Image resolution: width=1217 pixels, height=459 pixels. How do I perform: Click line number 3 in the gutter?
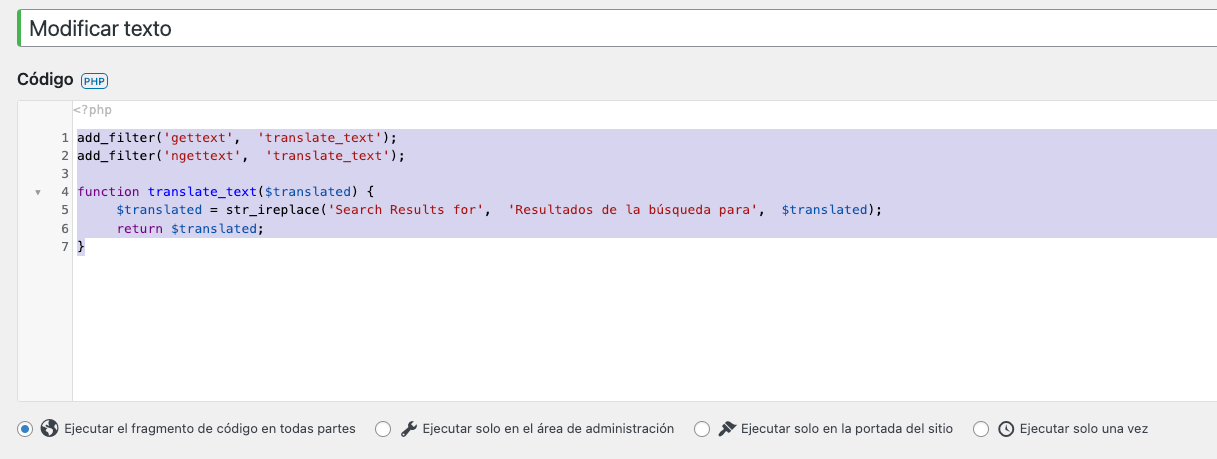pyautogui.click(x=65, y=173)
